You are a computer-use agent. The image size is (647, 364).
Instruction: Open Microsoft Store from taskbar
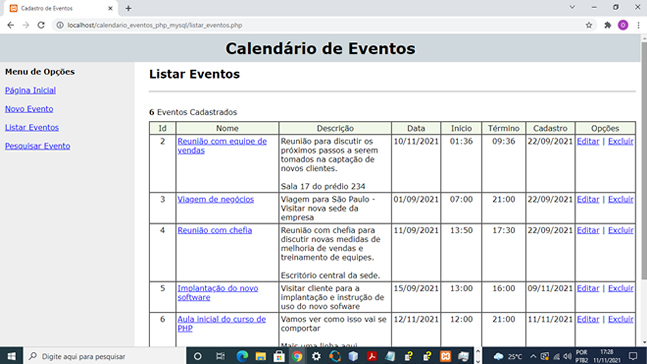279,356
